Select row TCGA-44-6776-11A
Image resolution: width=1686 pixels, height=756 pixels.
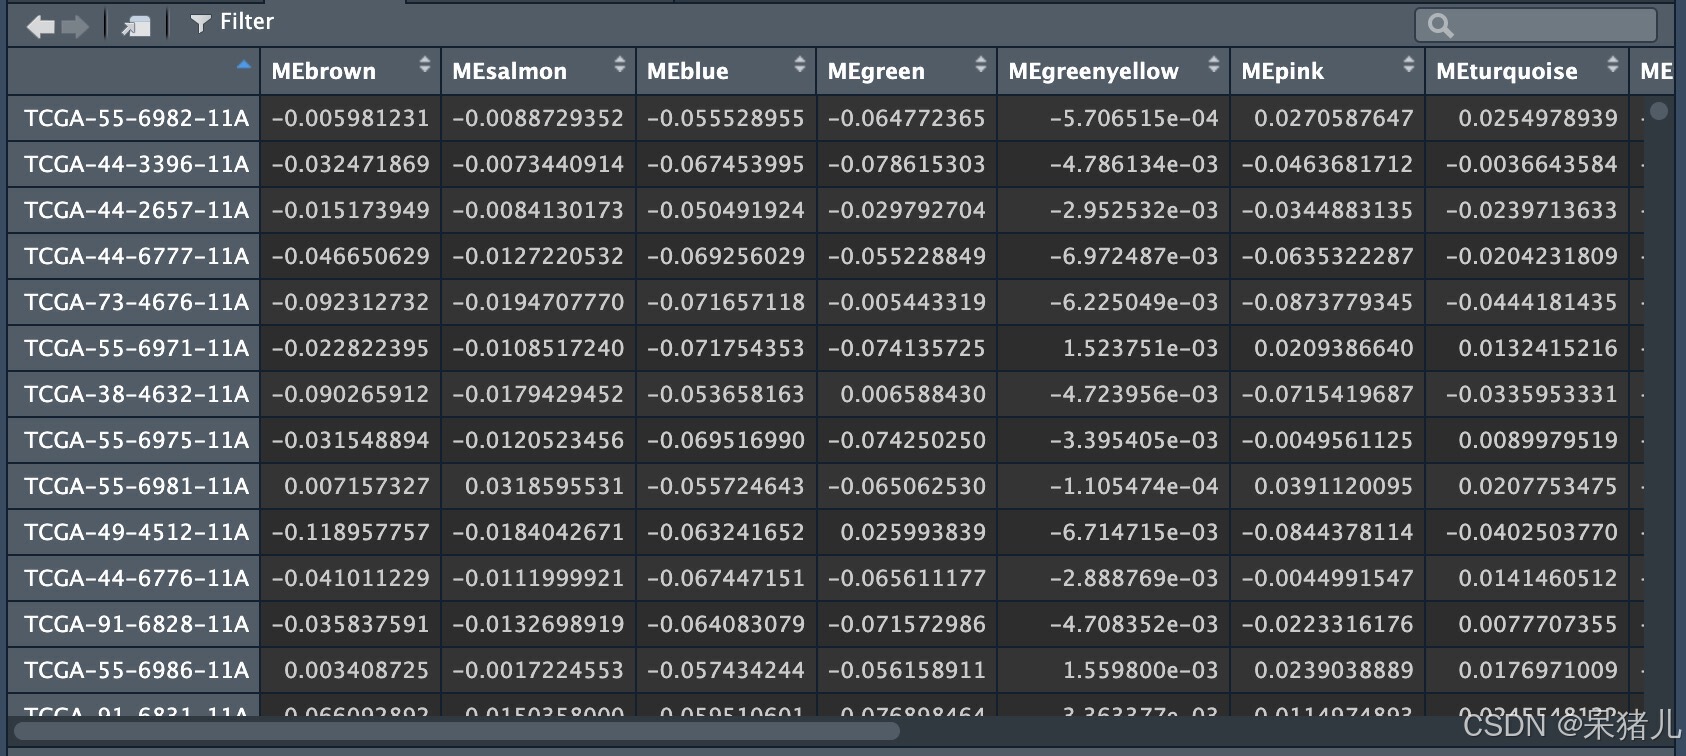[136, 578]
